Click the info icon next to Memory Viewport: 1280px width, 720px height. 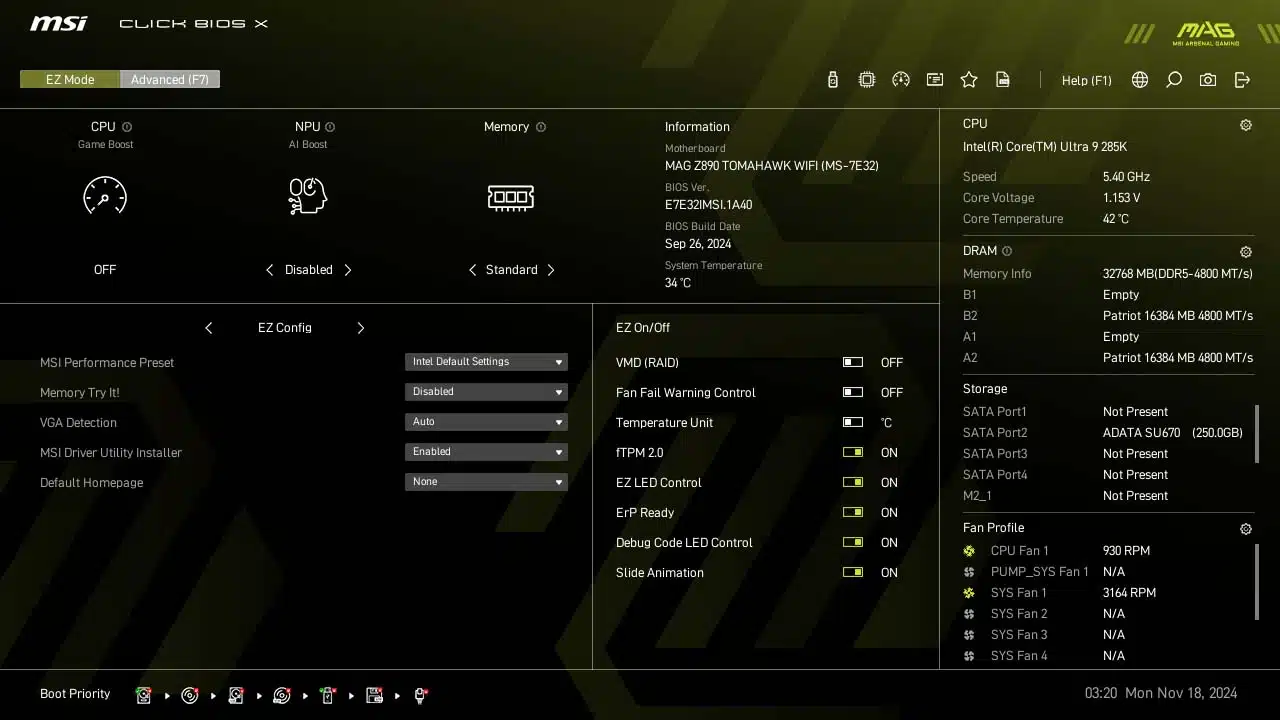[x=541, y=127]
